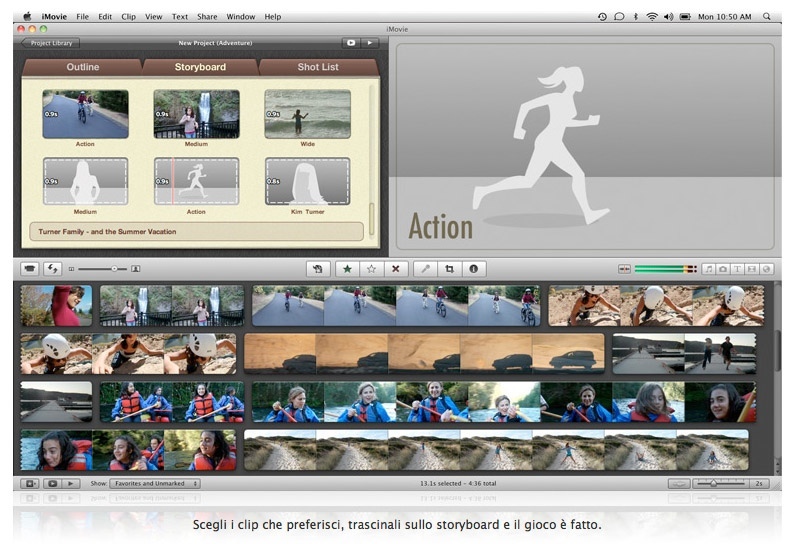The height and width of the screenshot is (544, 796).
Task: Open the volume menu bar icon
Action: 669,16
